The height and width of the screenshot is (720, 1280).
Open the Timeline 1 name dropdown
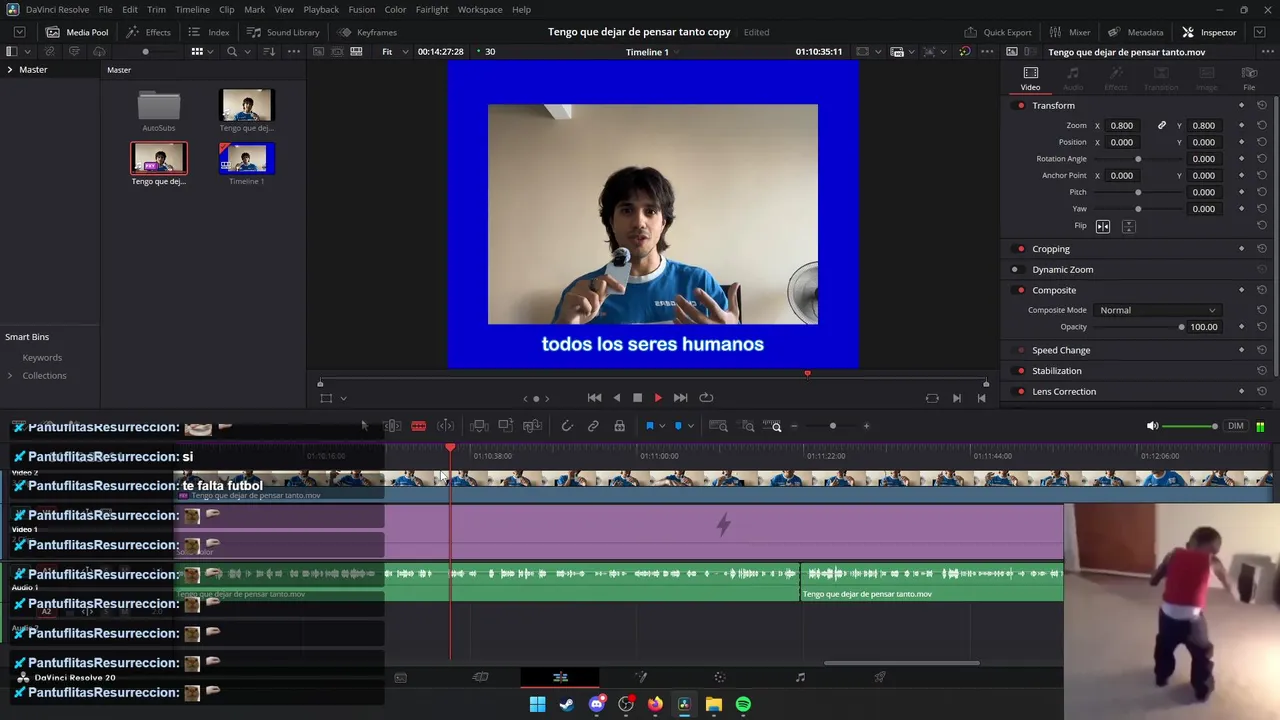pos(652,52)
